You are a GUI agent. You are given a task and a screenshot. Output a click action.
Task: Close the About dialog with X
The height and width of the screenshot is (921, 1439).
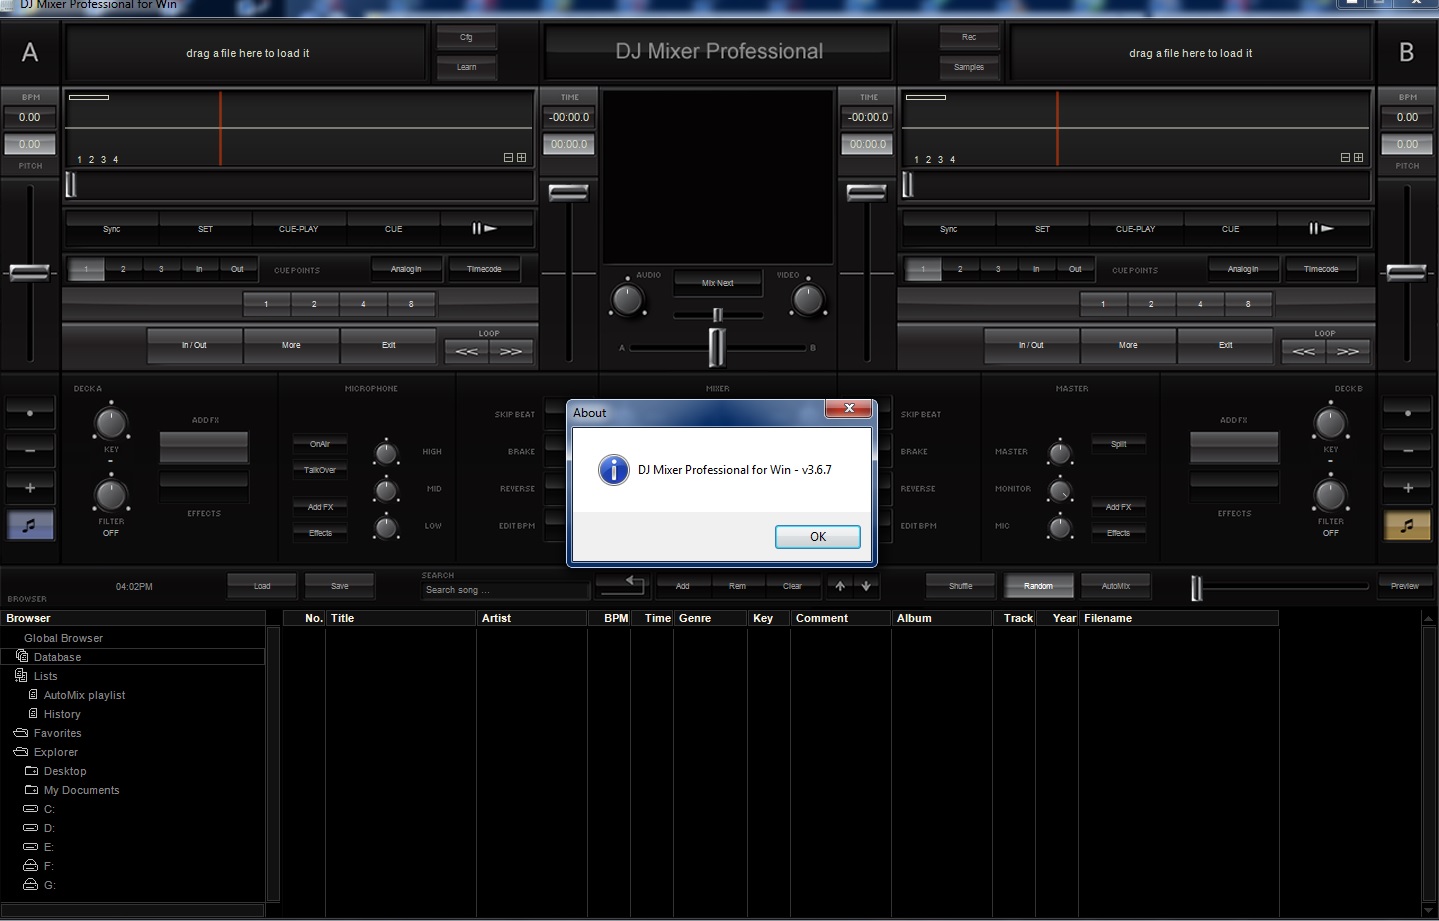(849, 408)
